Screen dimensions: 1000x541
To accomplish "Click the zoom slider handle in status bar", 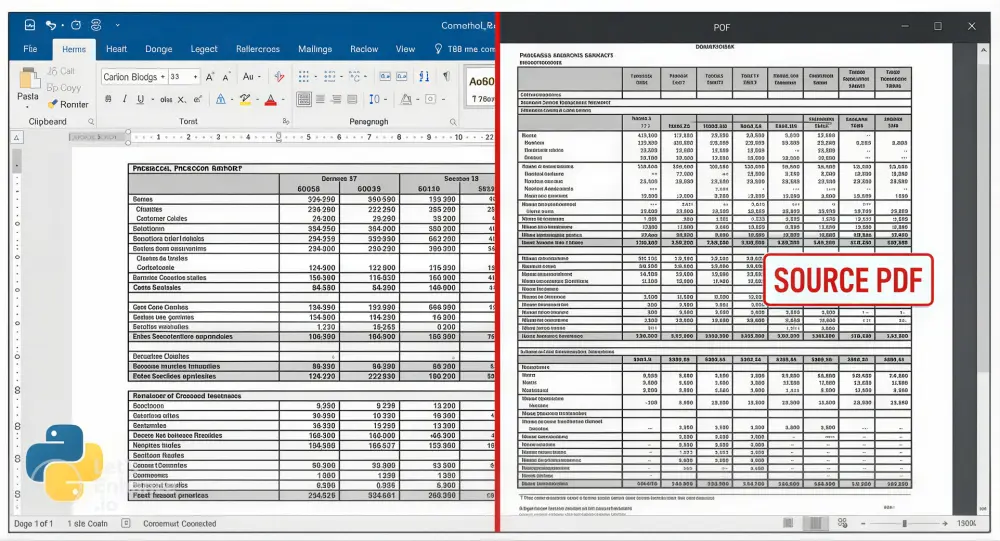I will [904, 523].
